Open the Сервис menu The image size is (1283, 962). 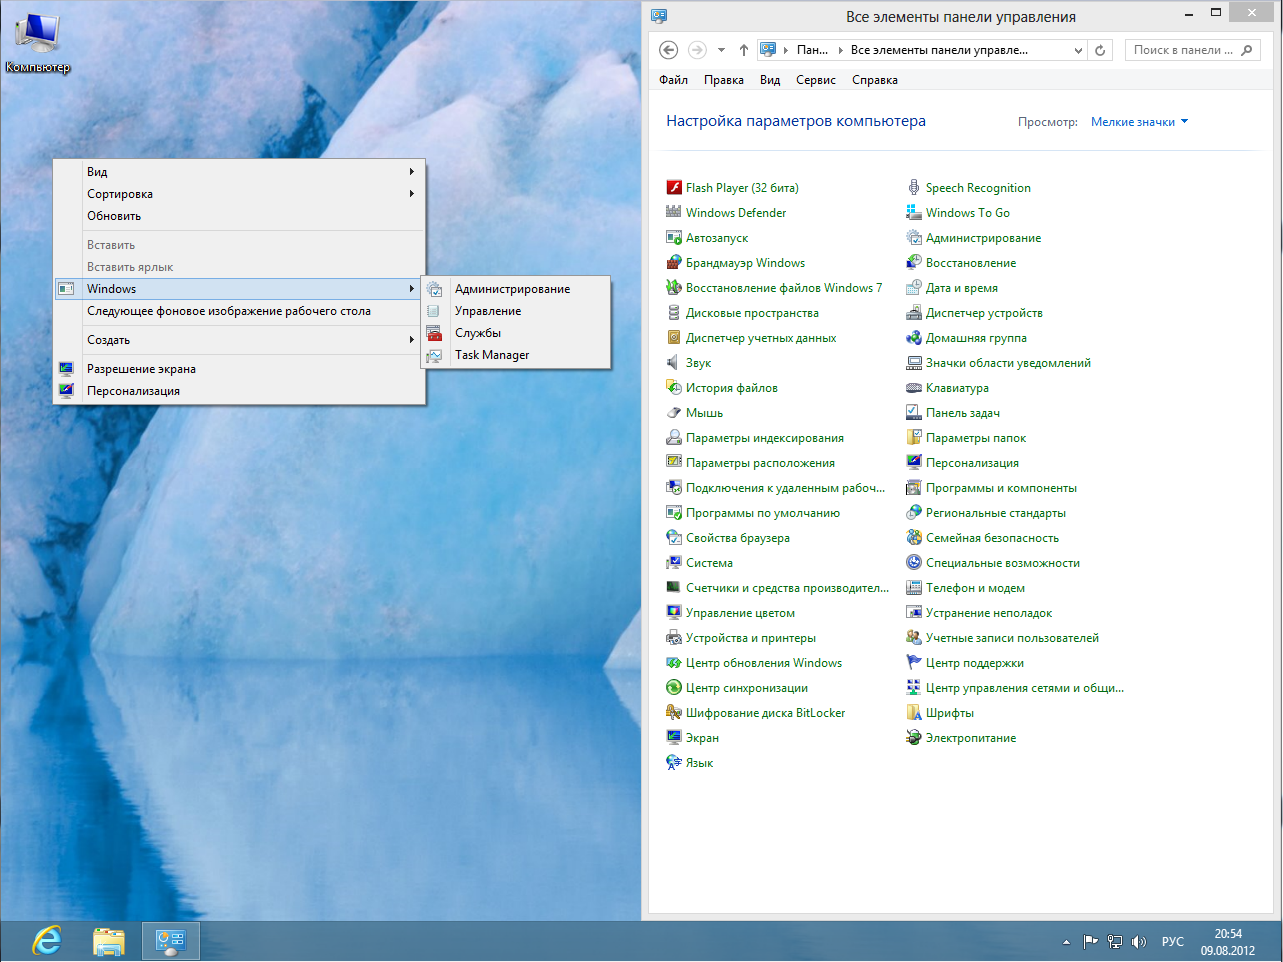pos(816,80)
